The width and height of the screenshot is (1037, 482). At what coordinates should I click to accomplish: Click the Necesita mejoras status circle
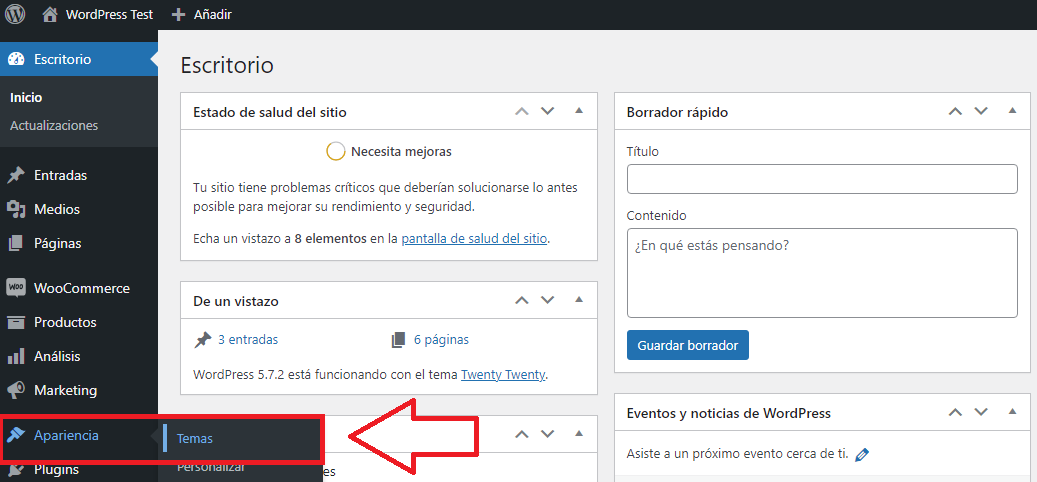(x=335, y=151)
